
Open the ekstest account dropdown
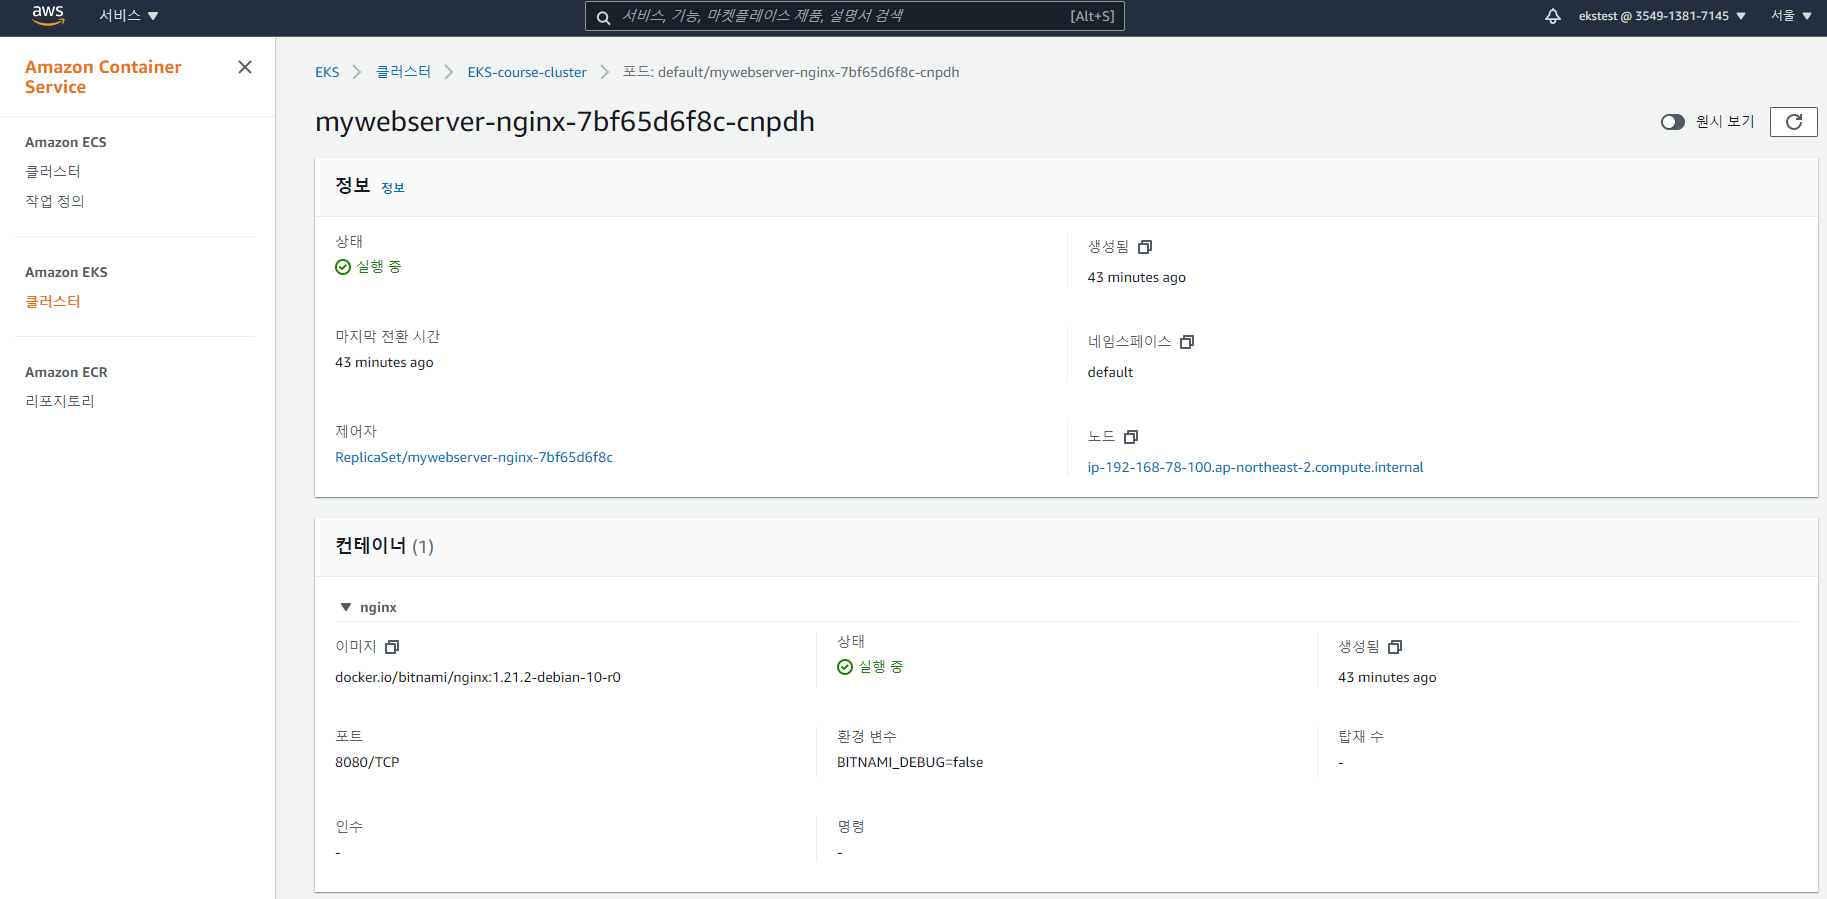[x=1662, y=16]
